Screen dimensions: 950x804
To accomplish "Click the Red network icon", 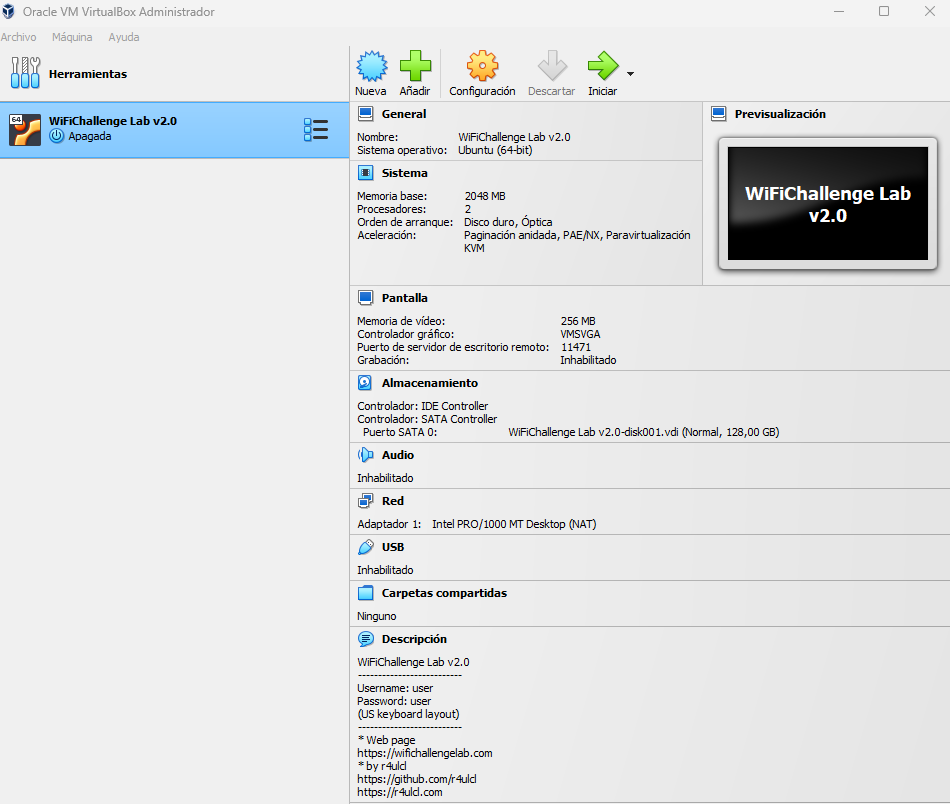I will coord(365,501).
